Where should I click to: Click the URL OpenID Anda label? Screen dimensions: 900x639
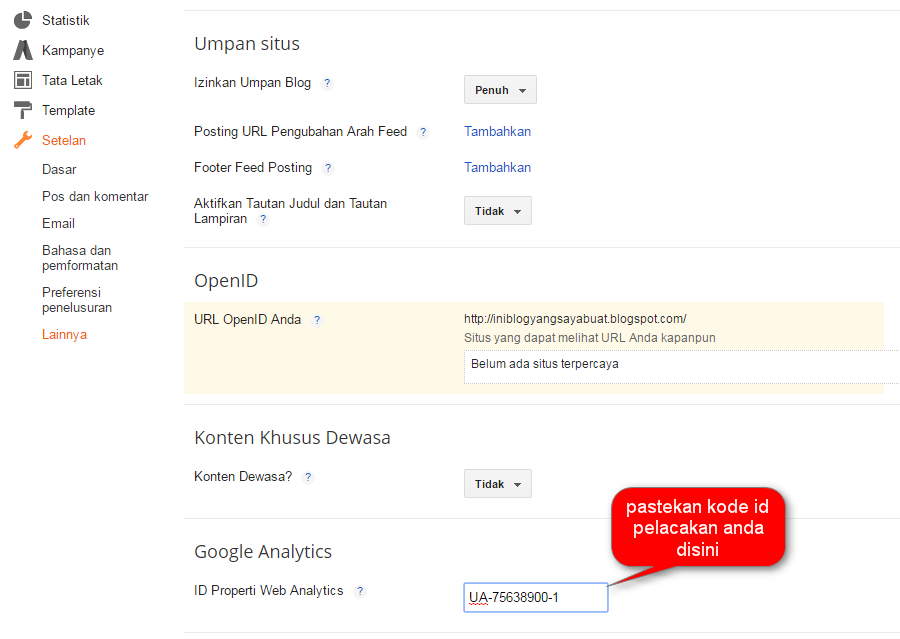click(247, 320)
